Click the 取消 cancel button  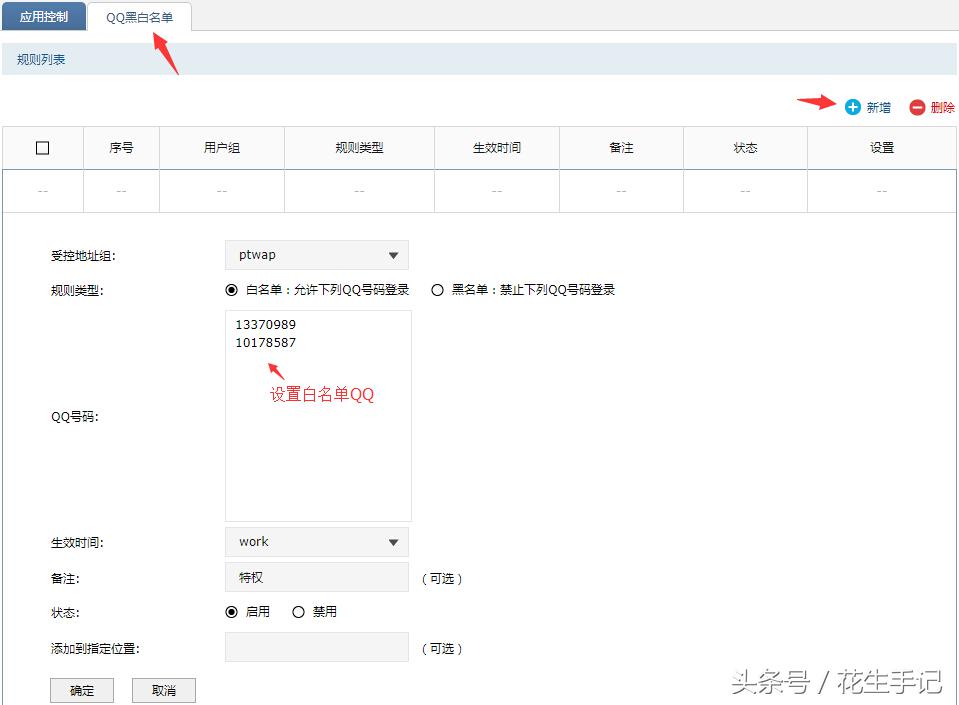click(163, 689)
